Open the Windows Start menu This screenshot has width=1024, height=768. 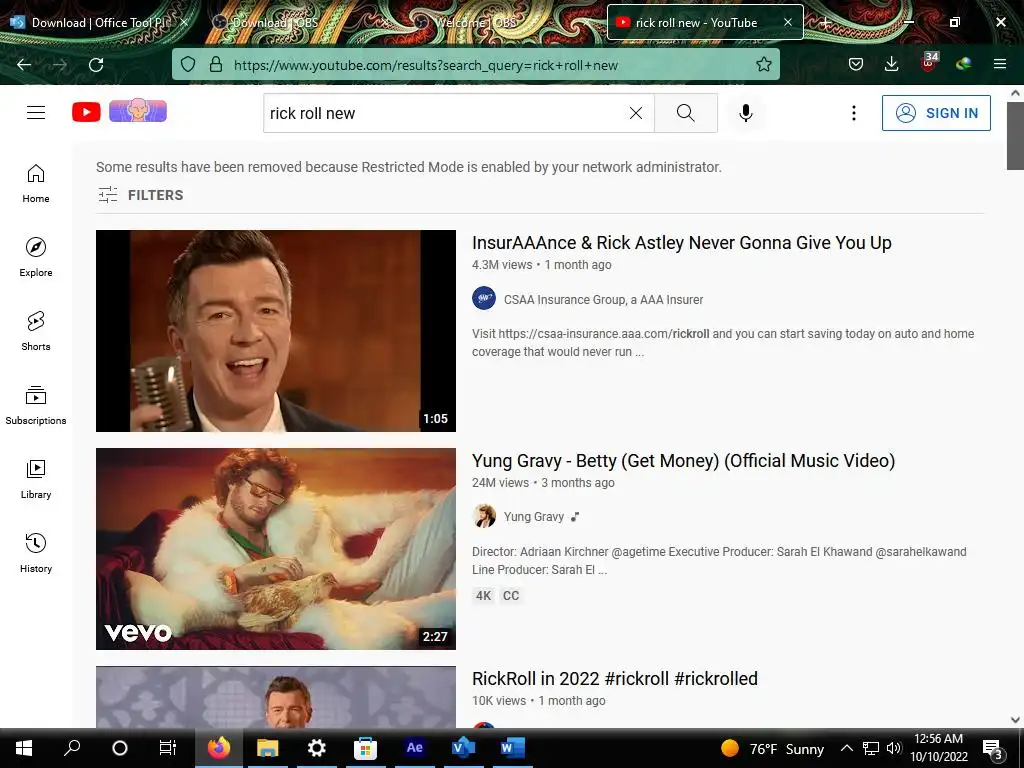[24, 748]
